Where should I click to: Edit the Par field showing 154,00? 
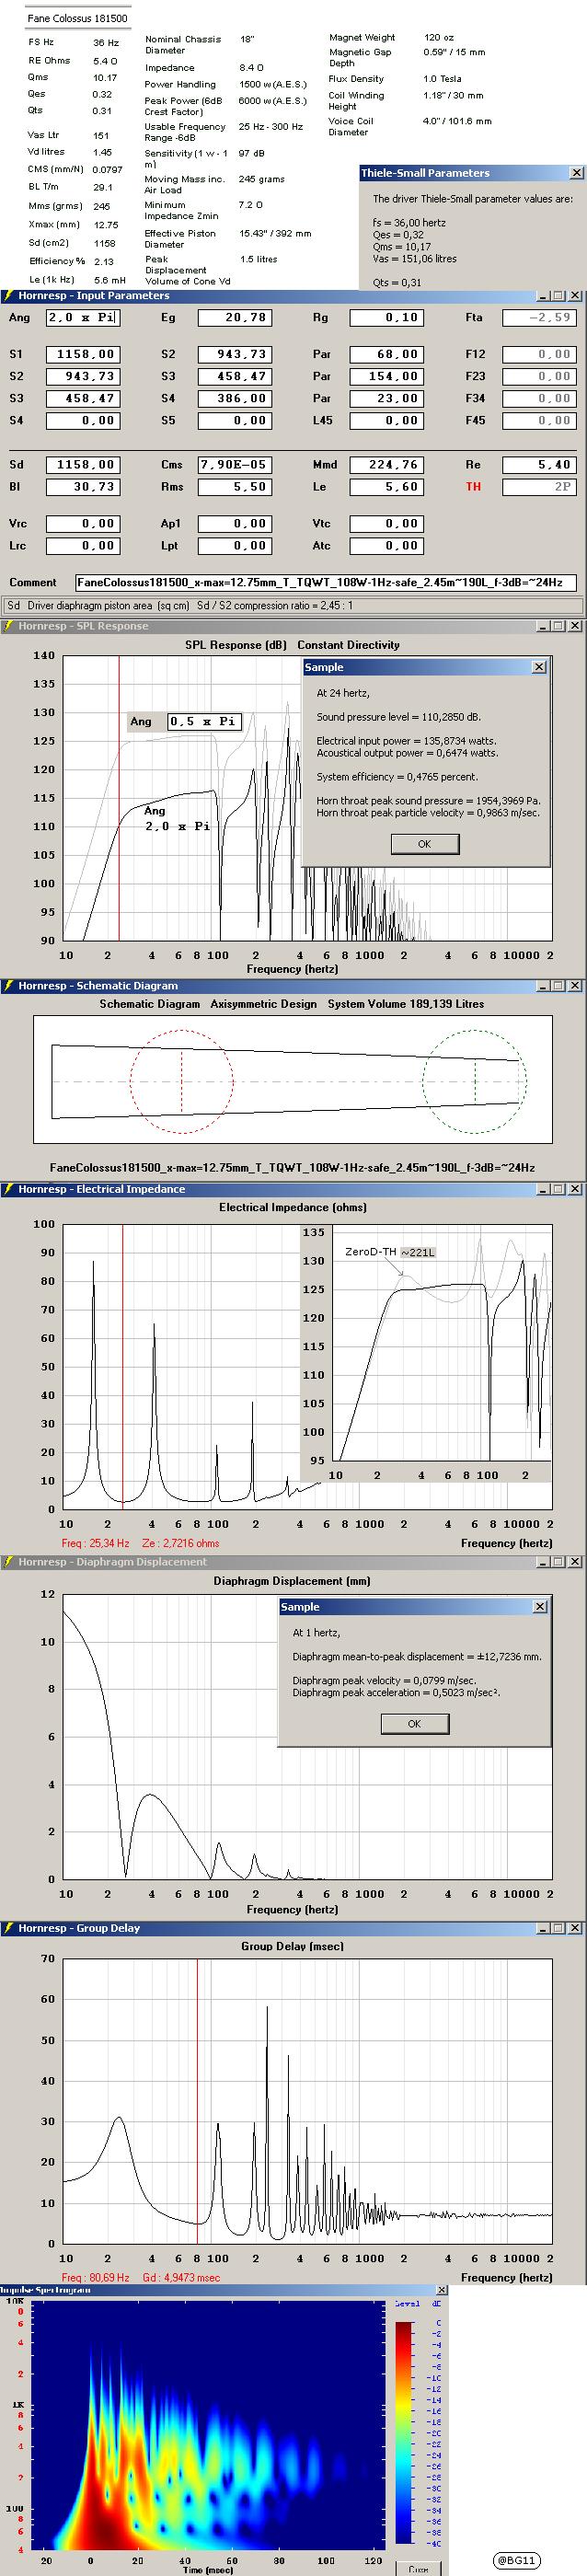pos(386,376)
